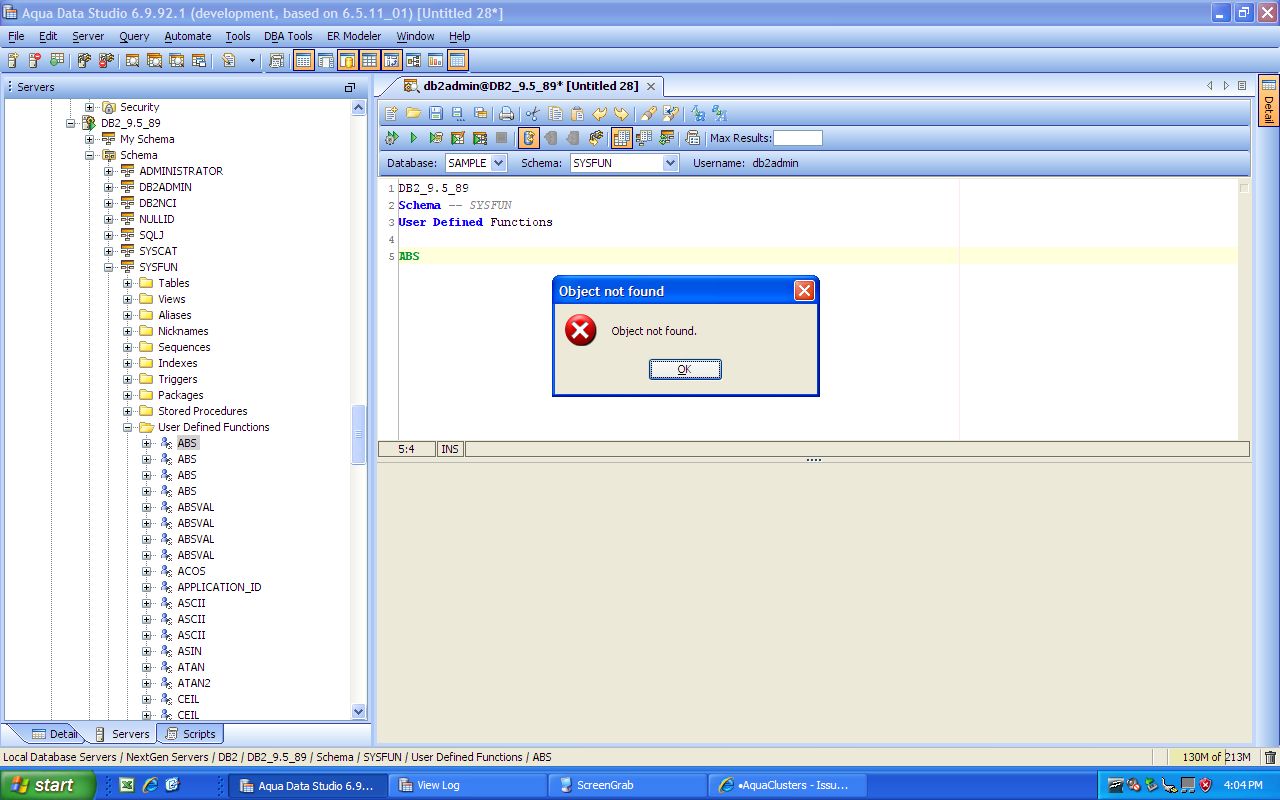1280x800 pixels.
Task: Click the Save As diskette icon with dots
Action: click(457, 114)
